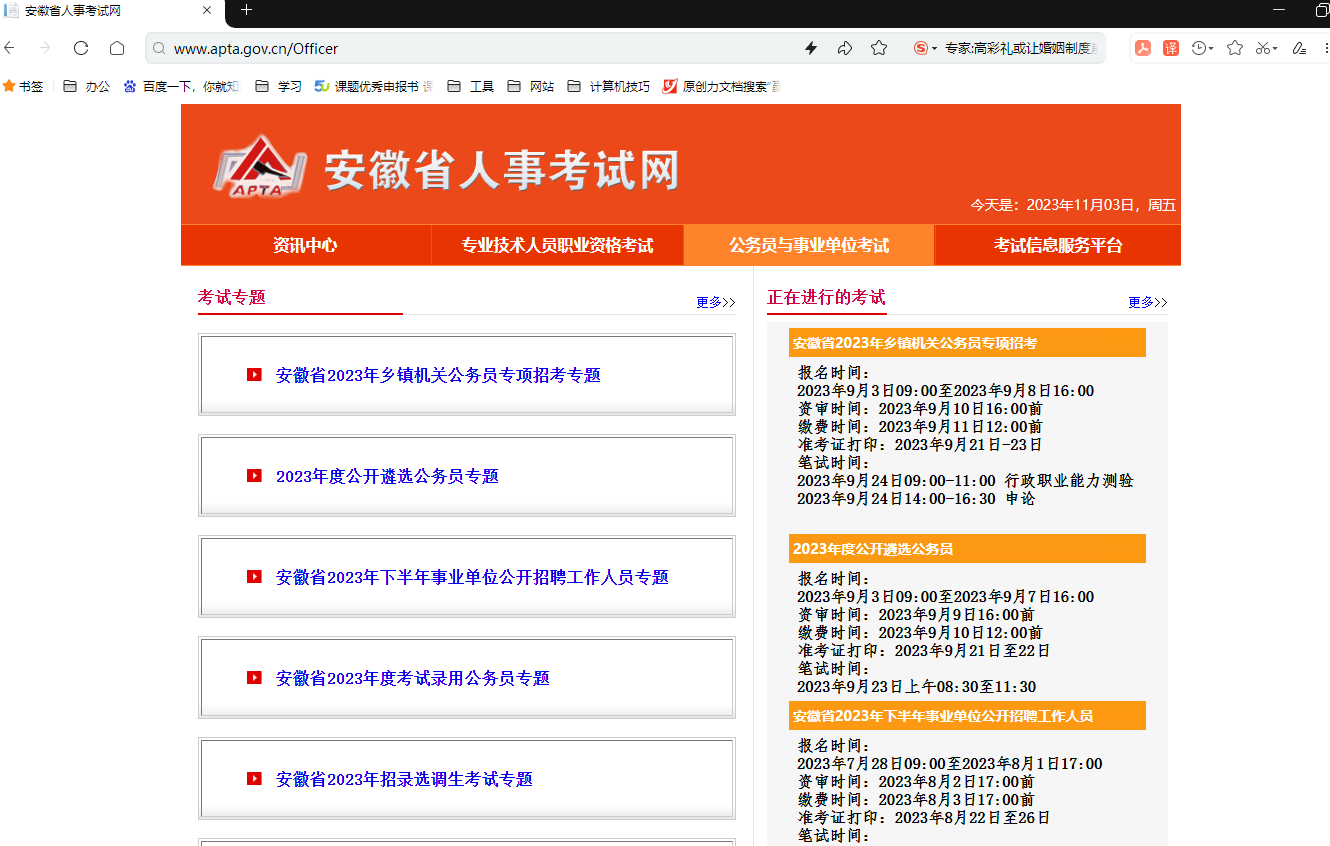Click the browser reload page icon
Image resolution: width=1330 pixels, height=846 pixels.
pyautogui.click(x=81, y=48)
